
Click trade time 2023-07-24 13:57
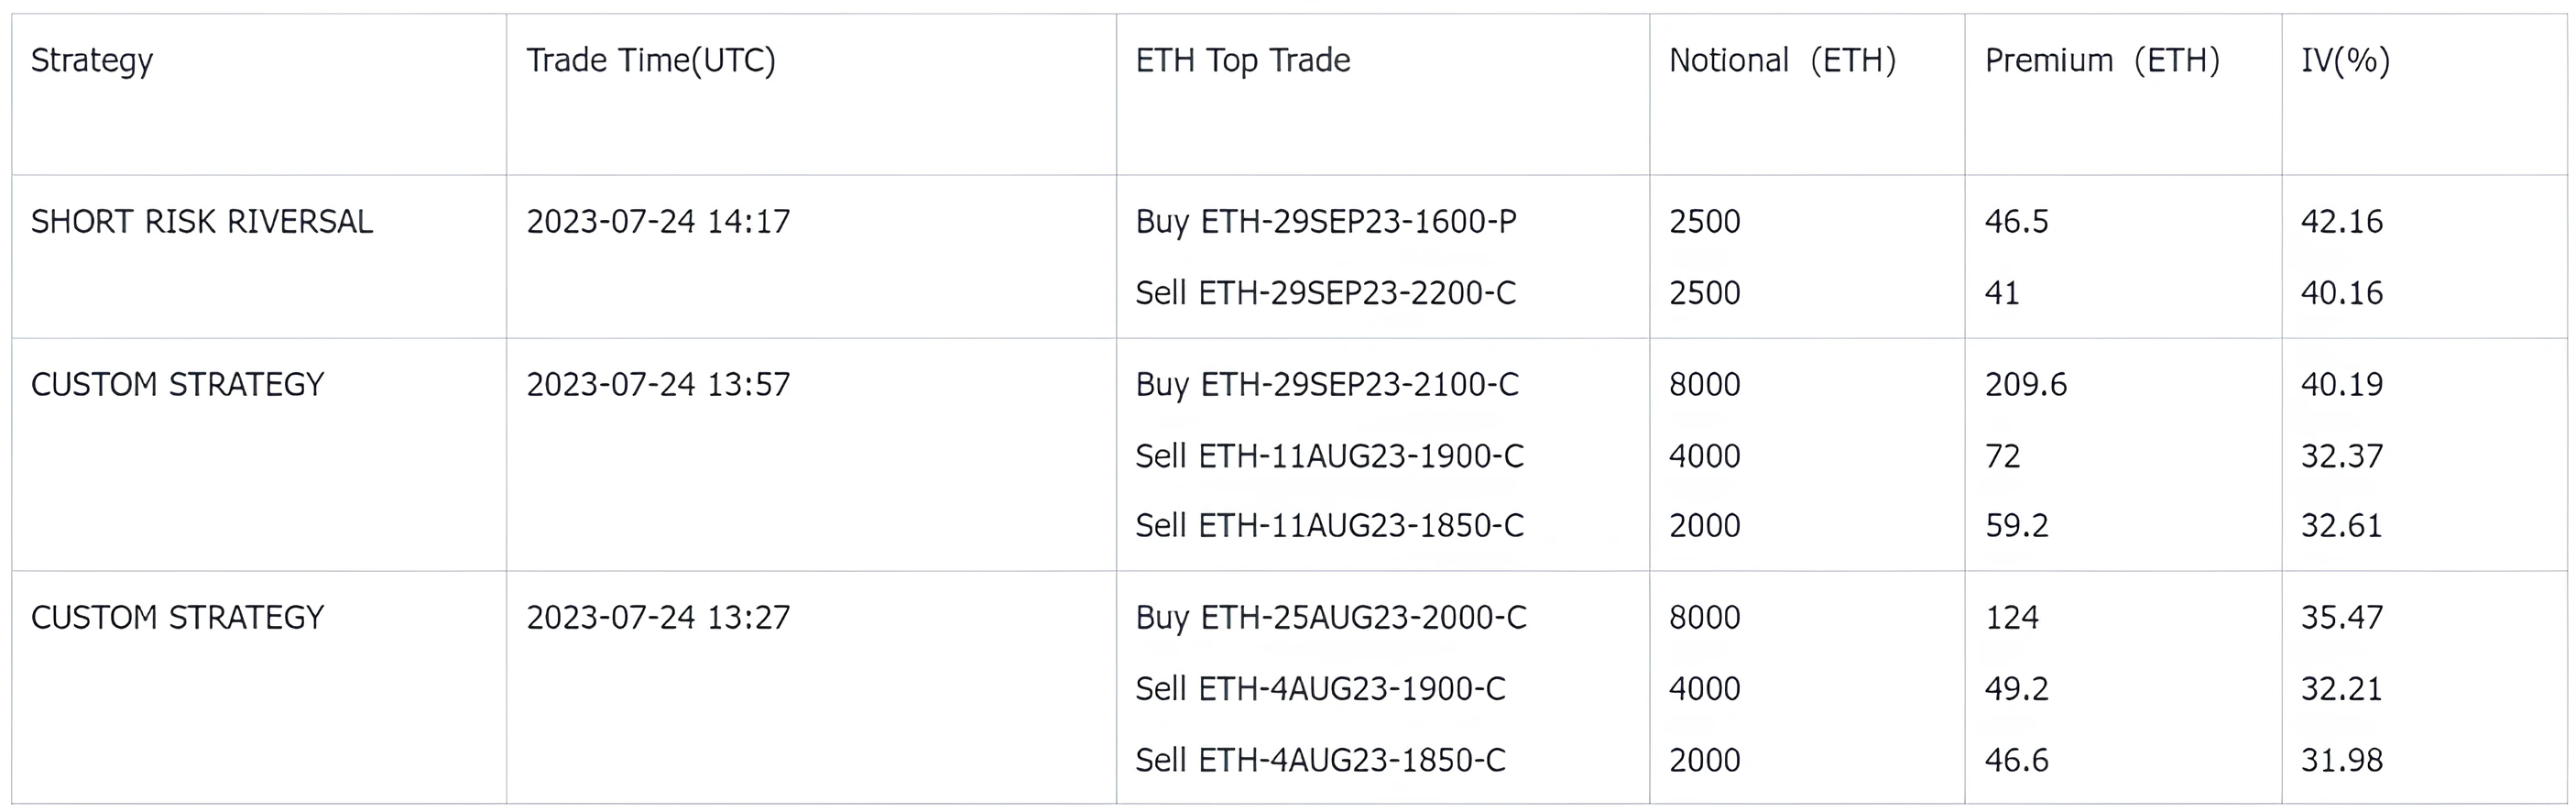coord(658,384)
